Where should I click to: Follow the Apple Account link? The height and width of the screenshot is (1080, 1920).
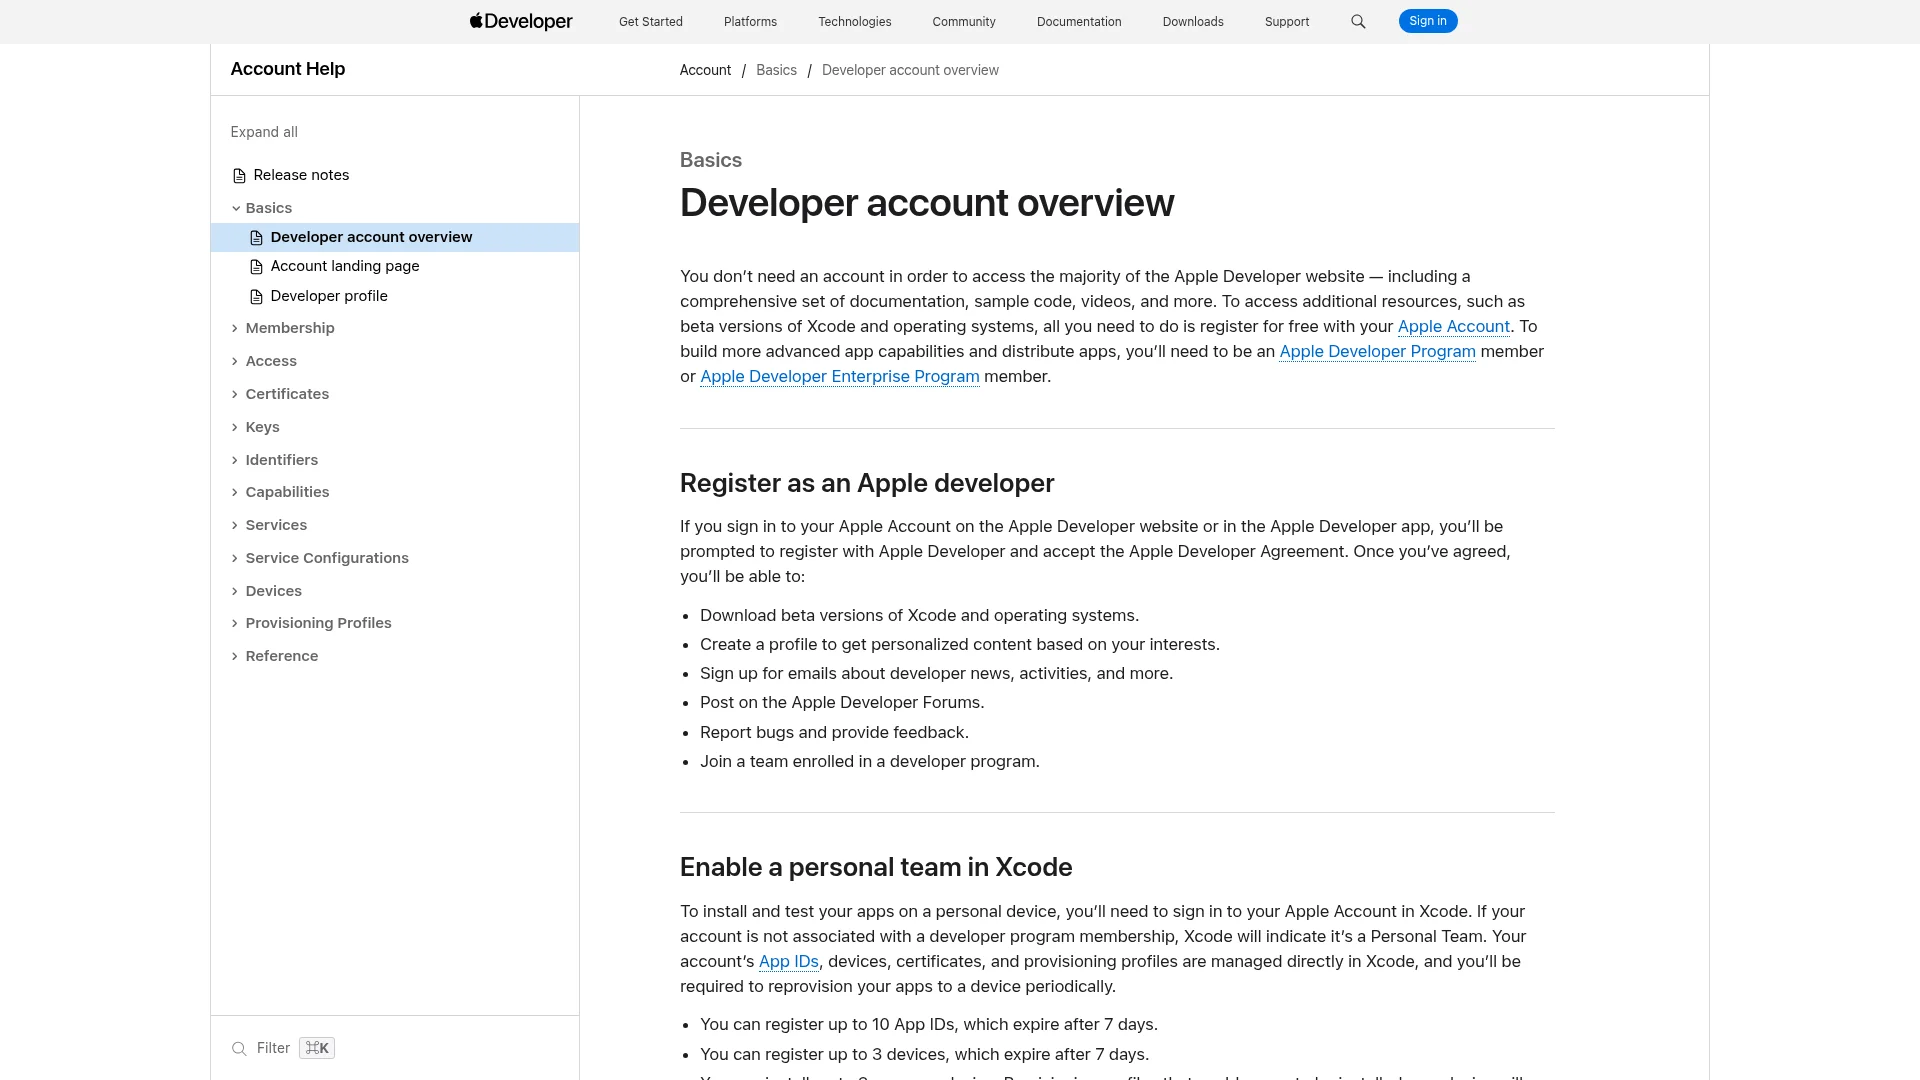point(1454,326)
